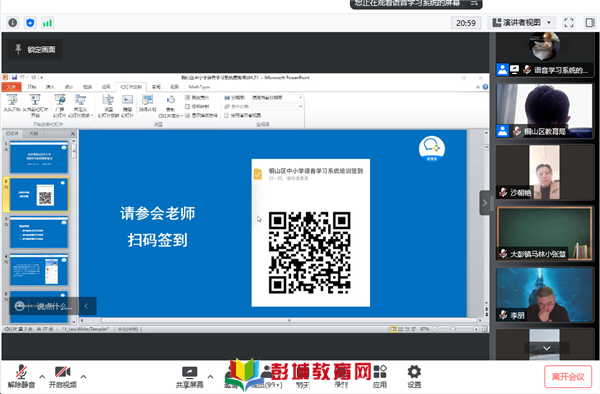
Task: Unmute microphone with 解除静音
Action: pos(21,376)
